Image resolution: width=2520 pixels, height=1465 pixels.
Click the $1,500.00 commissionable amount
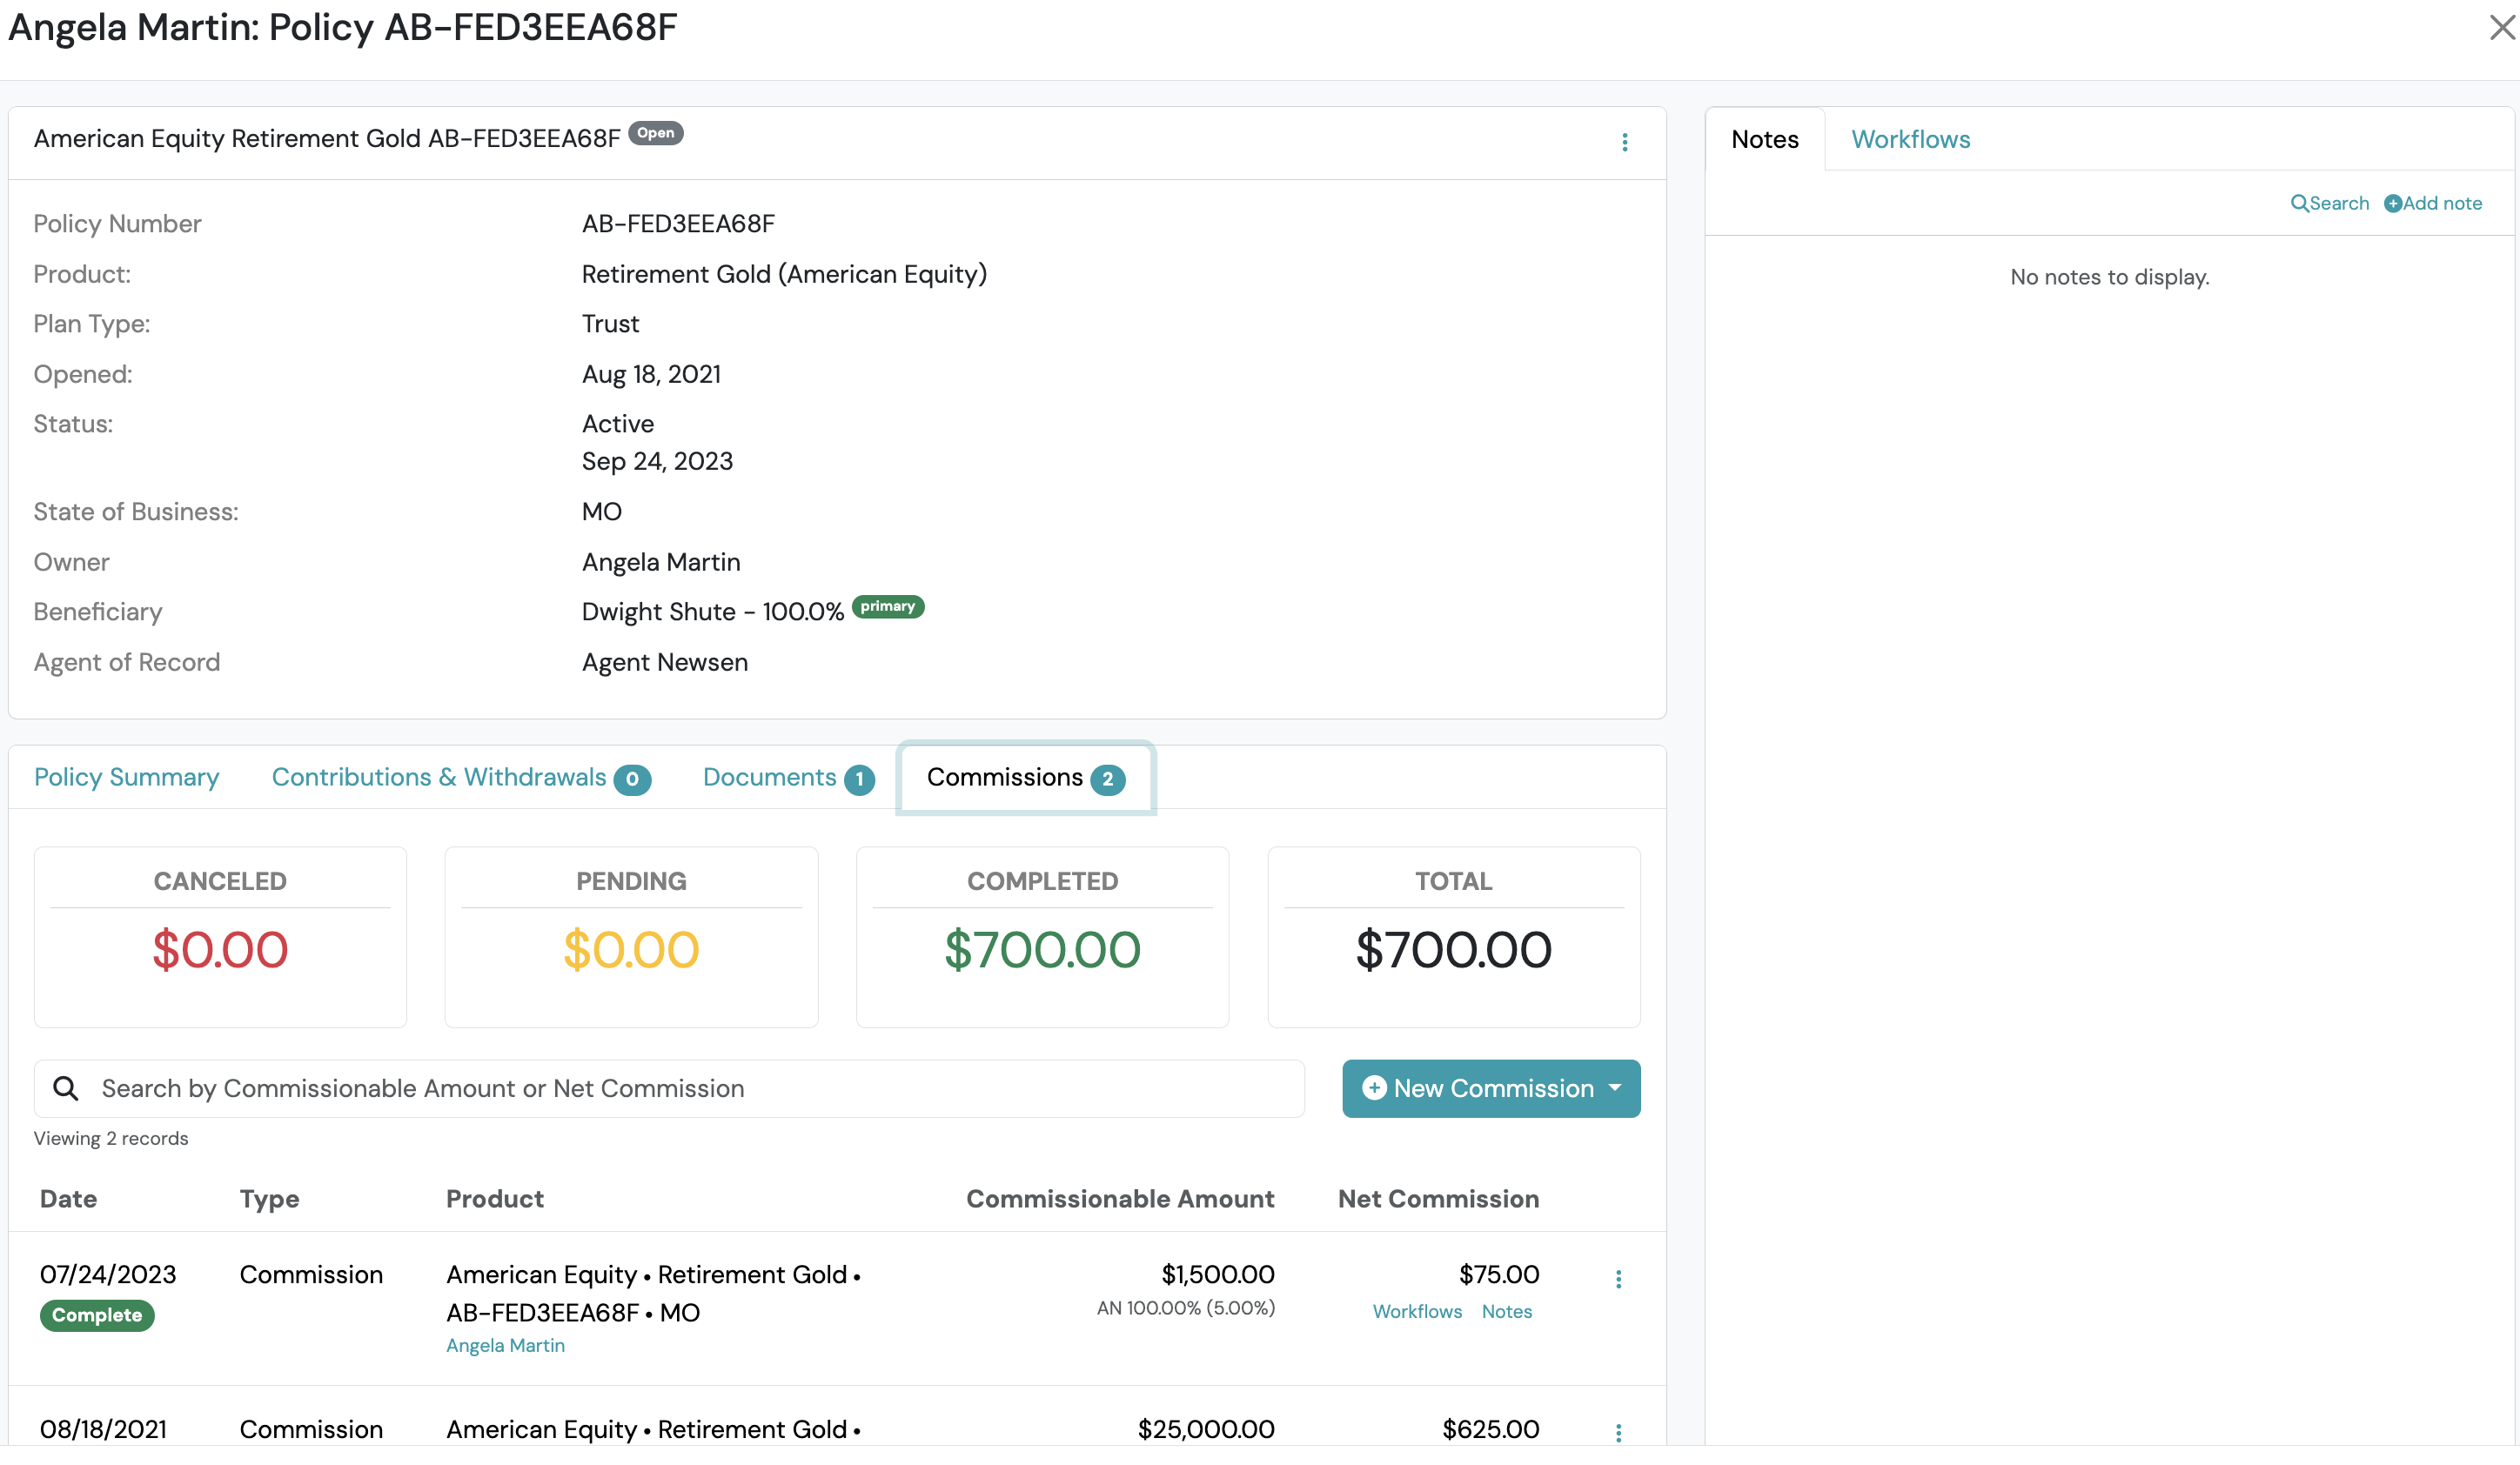pos(1217,1274)
